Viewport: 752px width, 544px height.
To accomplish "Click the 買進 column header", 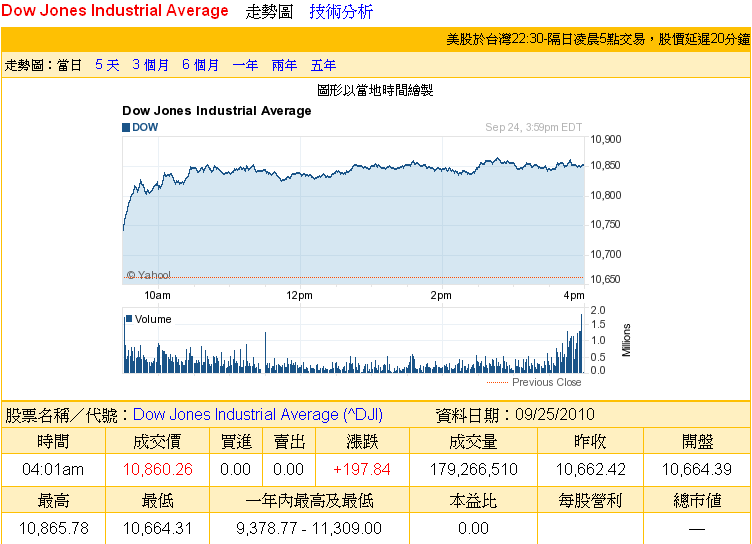I will (236, 441).
